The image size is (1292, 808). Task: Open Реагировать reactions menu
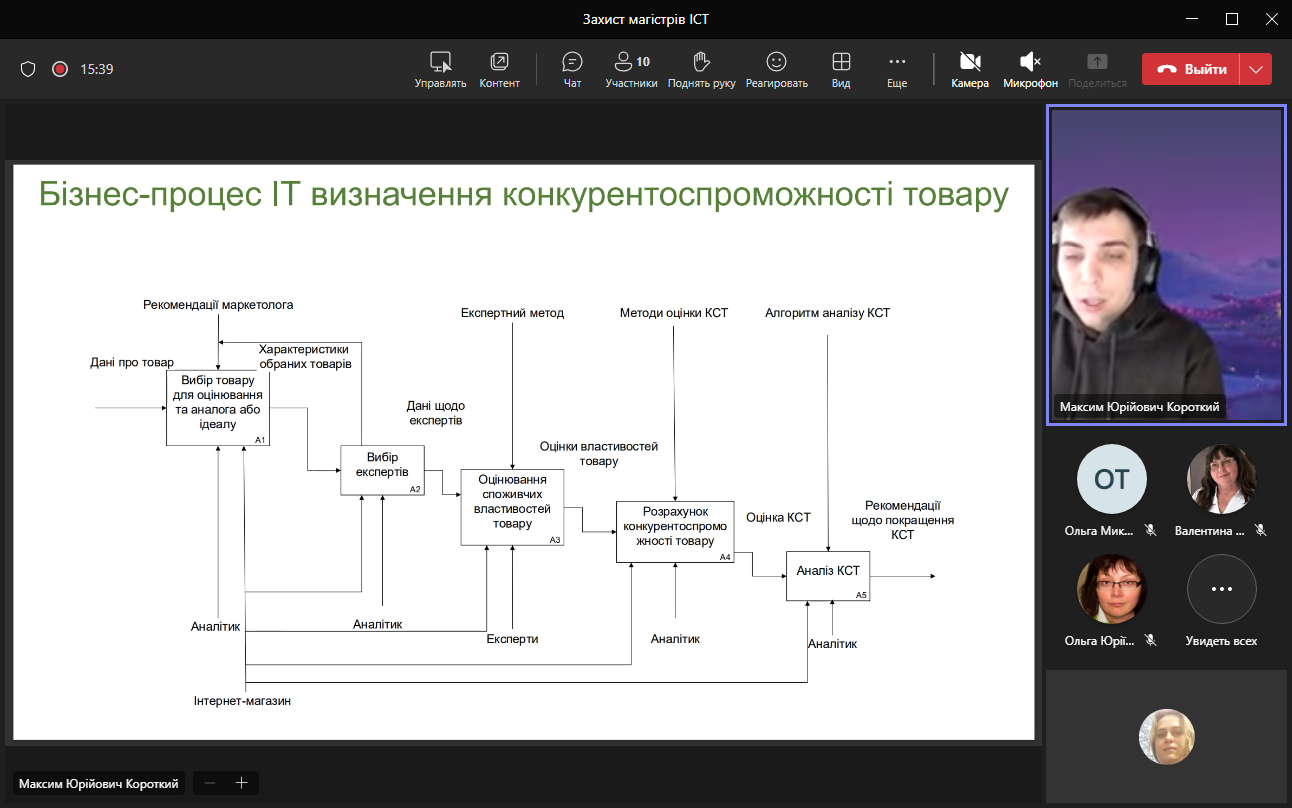(776, 69)
